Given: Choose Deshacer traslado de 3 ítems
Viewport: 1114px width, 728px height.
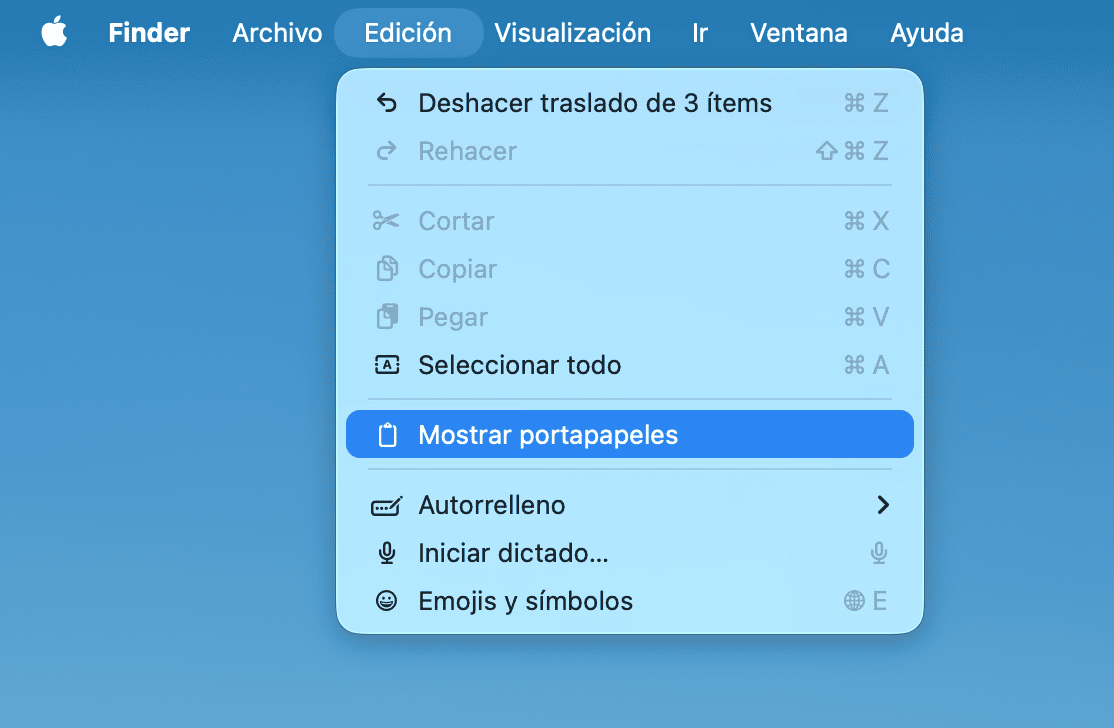Looking at the screenshot, I should tap(595, 103).
